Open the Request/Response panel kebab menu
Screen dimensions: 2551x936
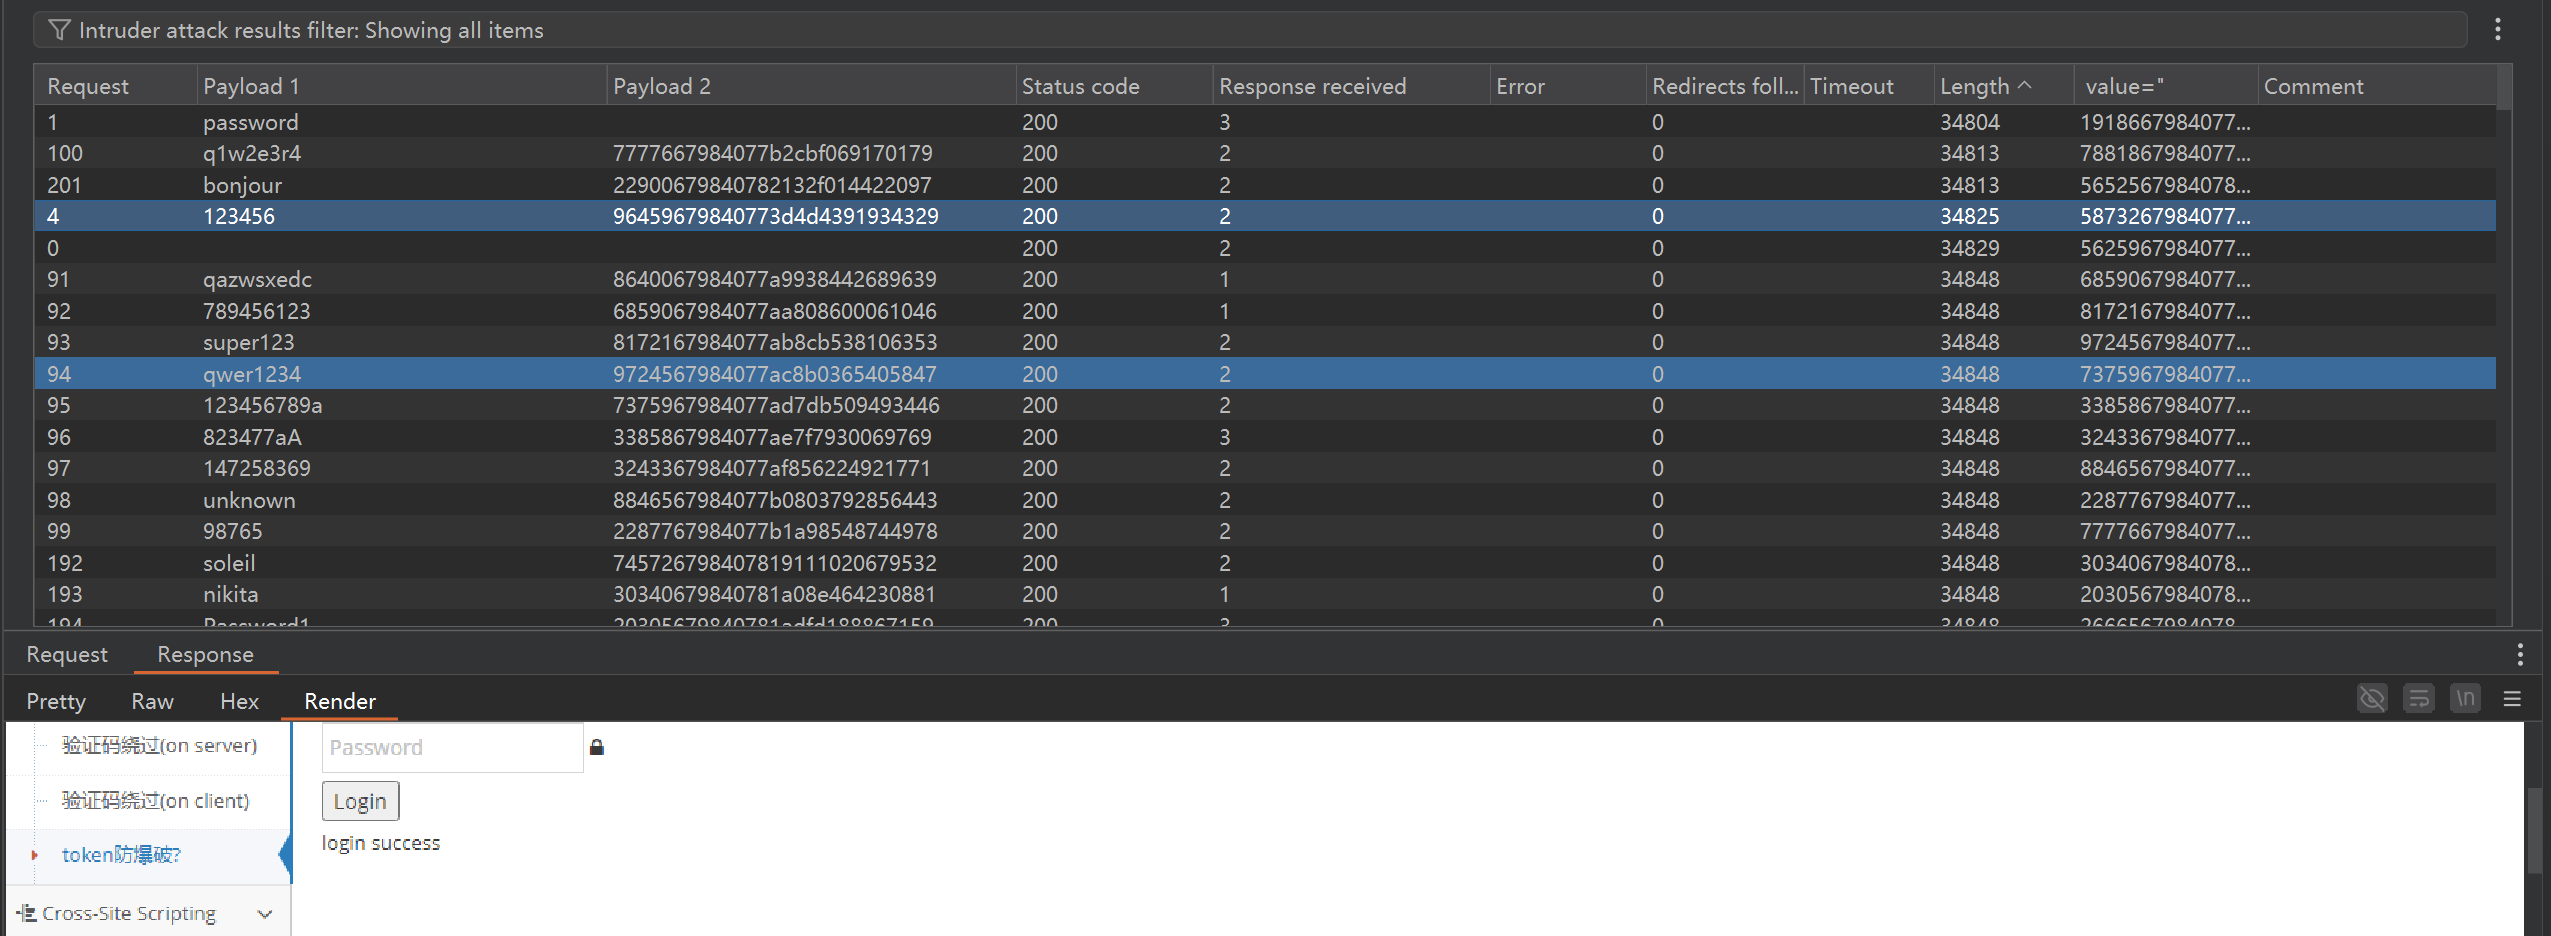tap(2519, 654)
